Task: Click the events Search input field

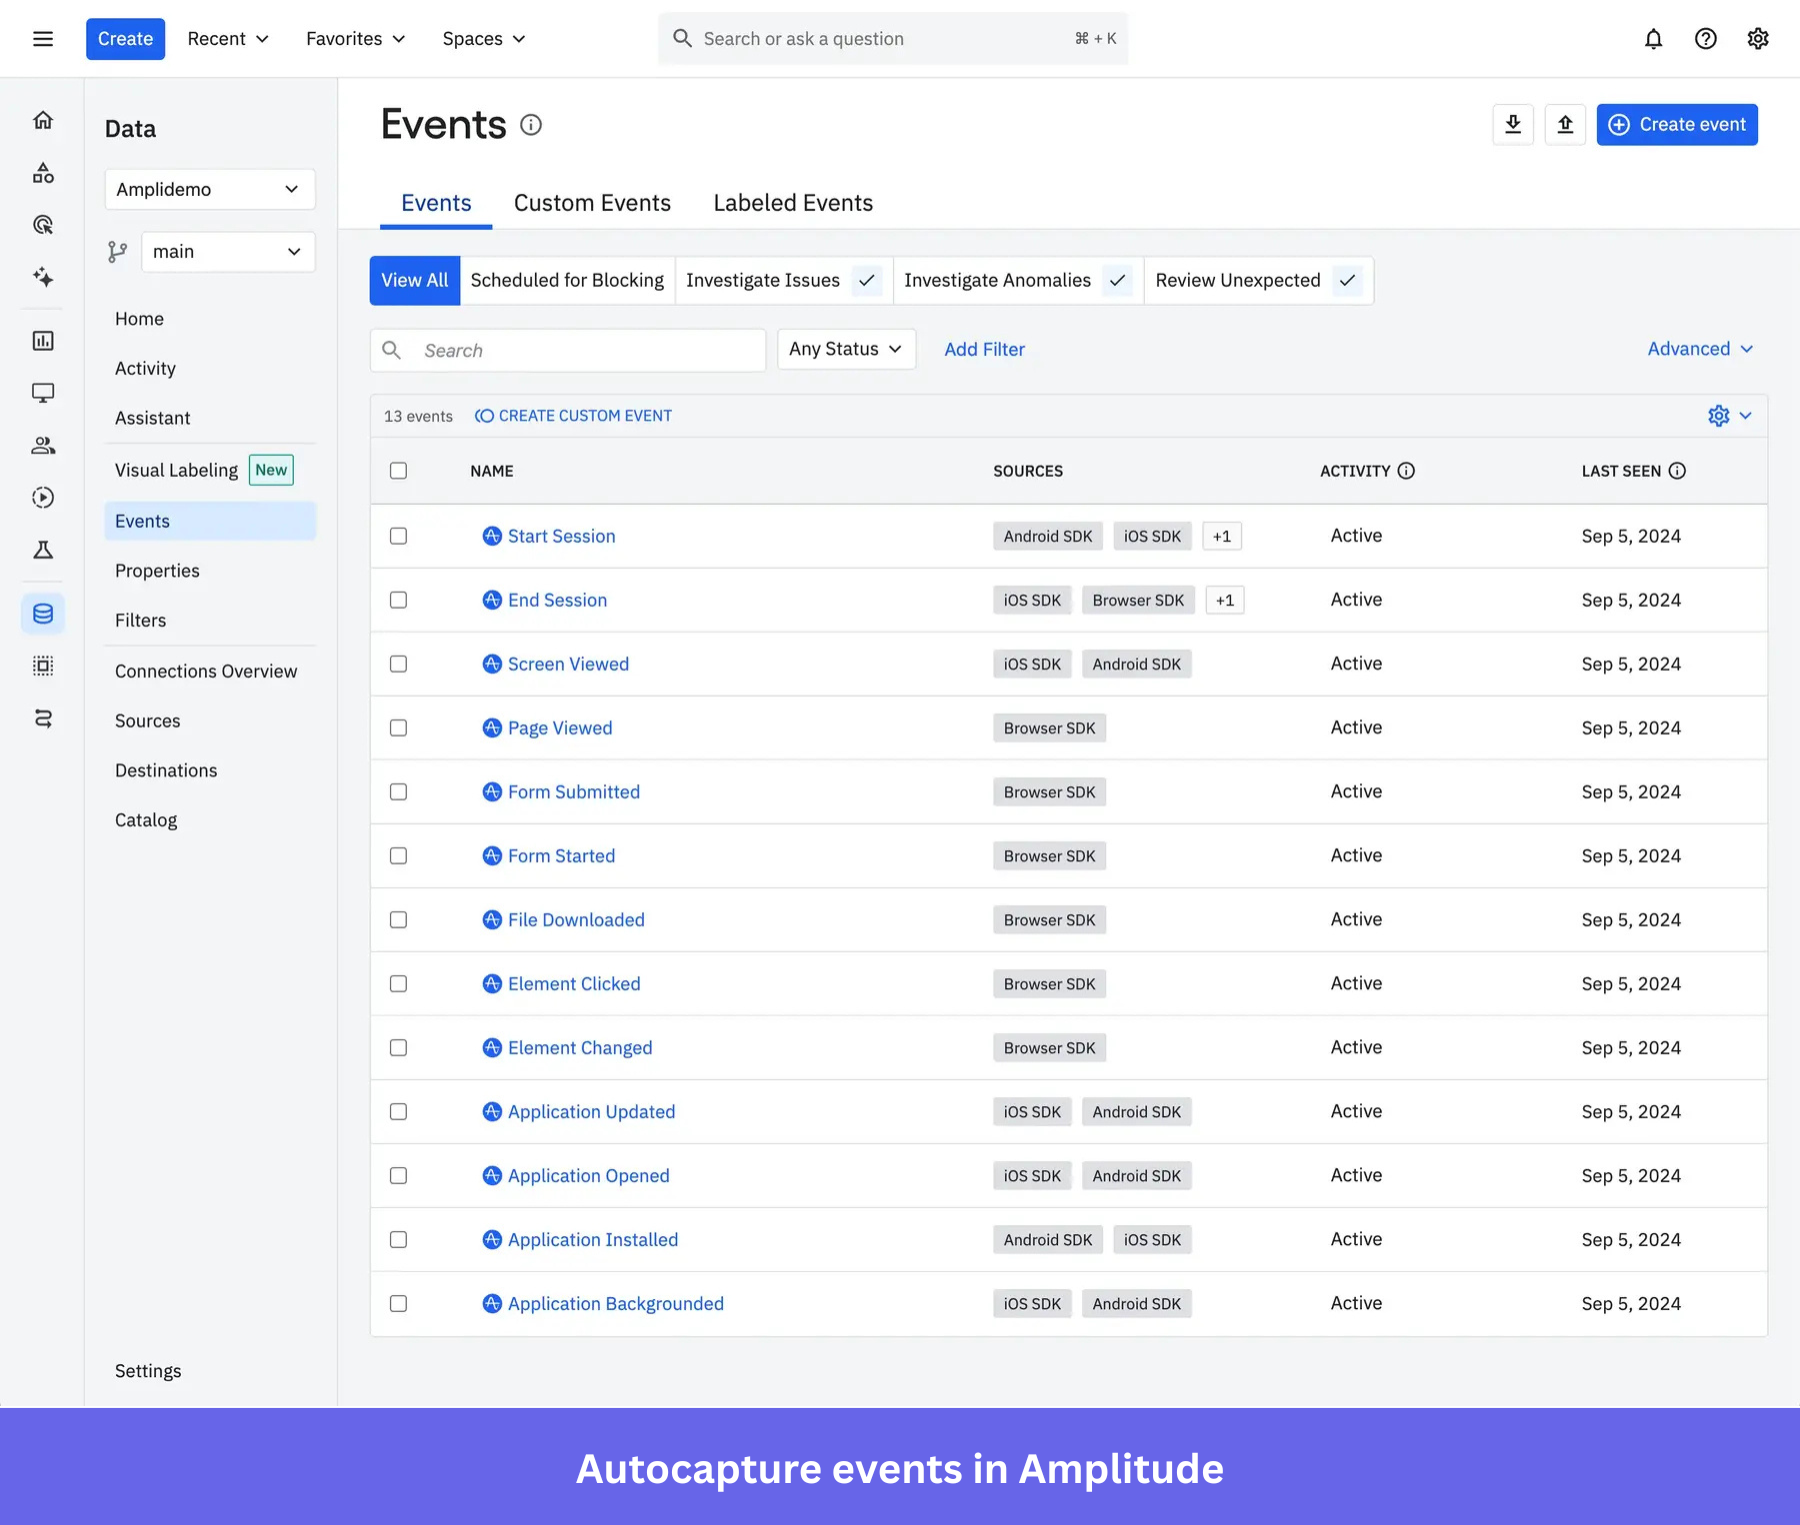Action: [x=568, y=351]
